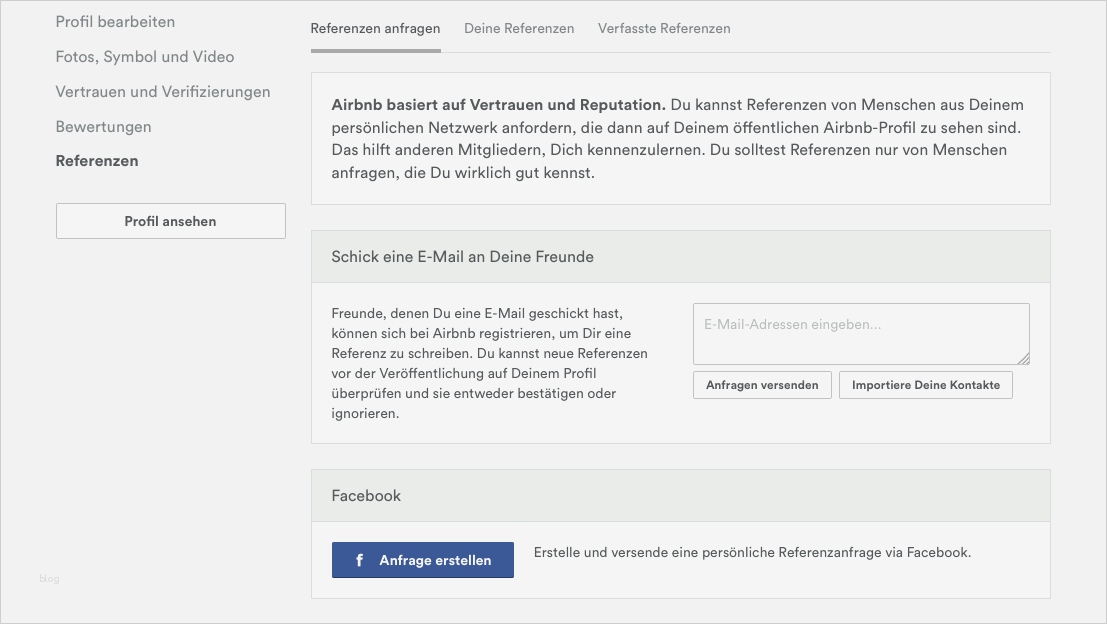The image size is (1107, 624).
Task: Open the Verfasste Referenzen tab
Action: point(664,28)
